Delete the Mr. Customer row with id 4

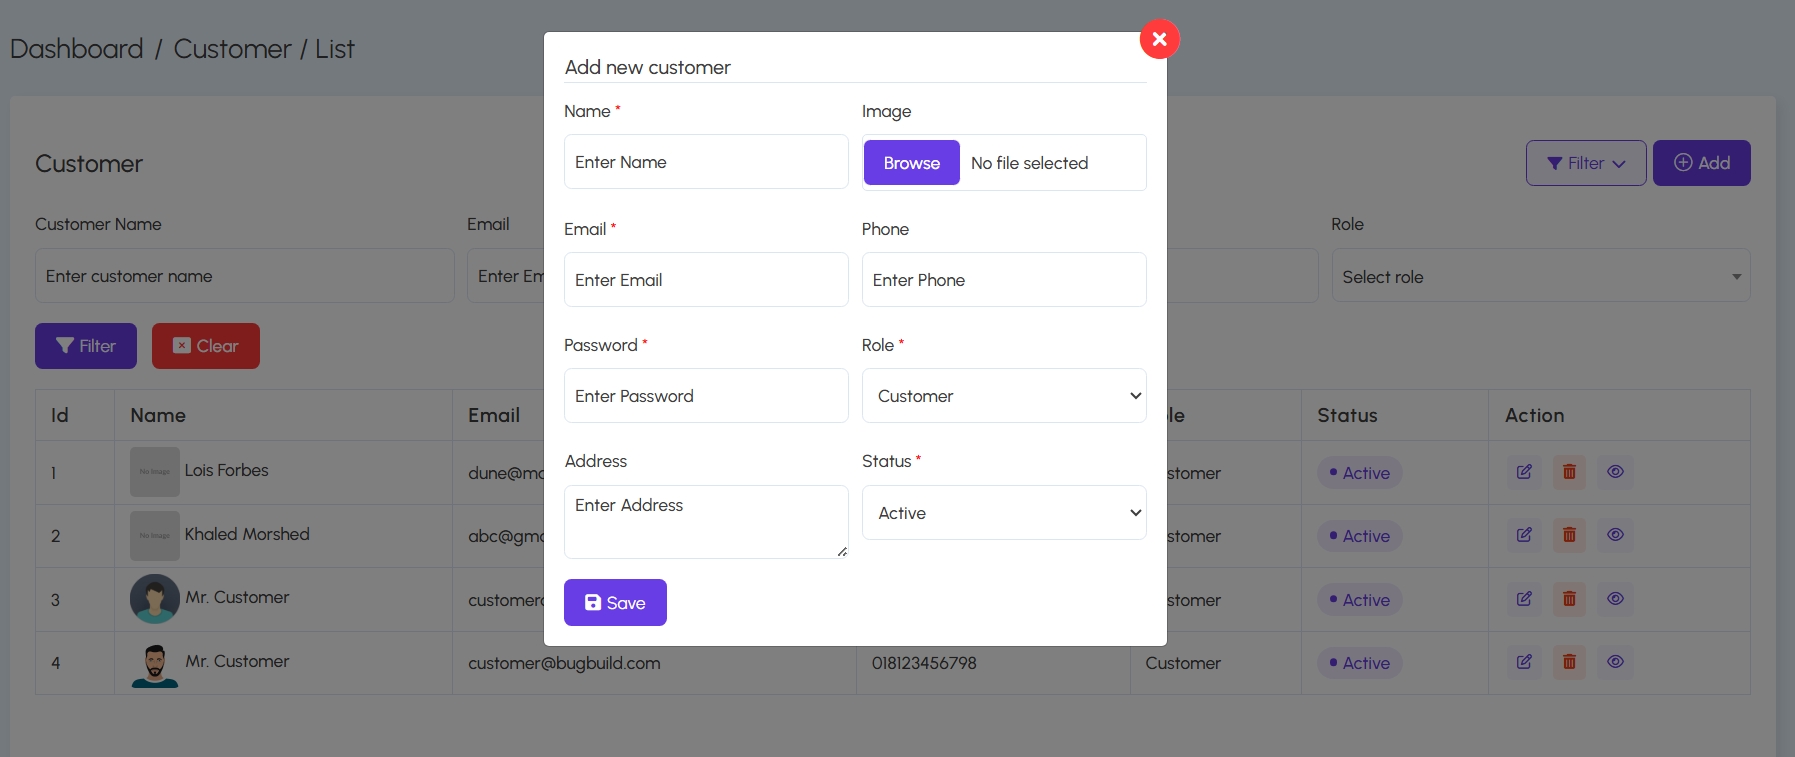tap(1569, 662)
